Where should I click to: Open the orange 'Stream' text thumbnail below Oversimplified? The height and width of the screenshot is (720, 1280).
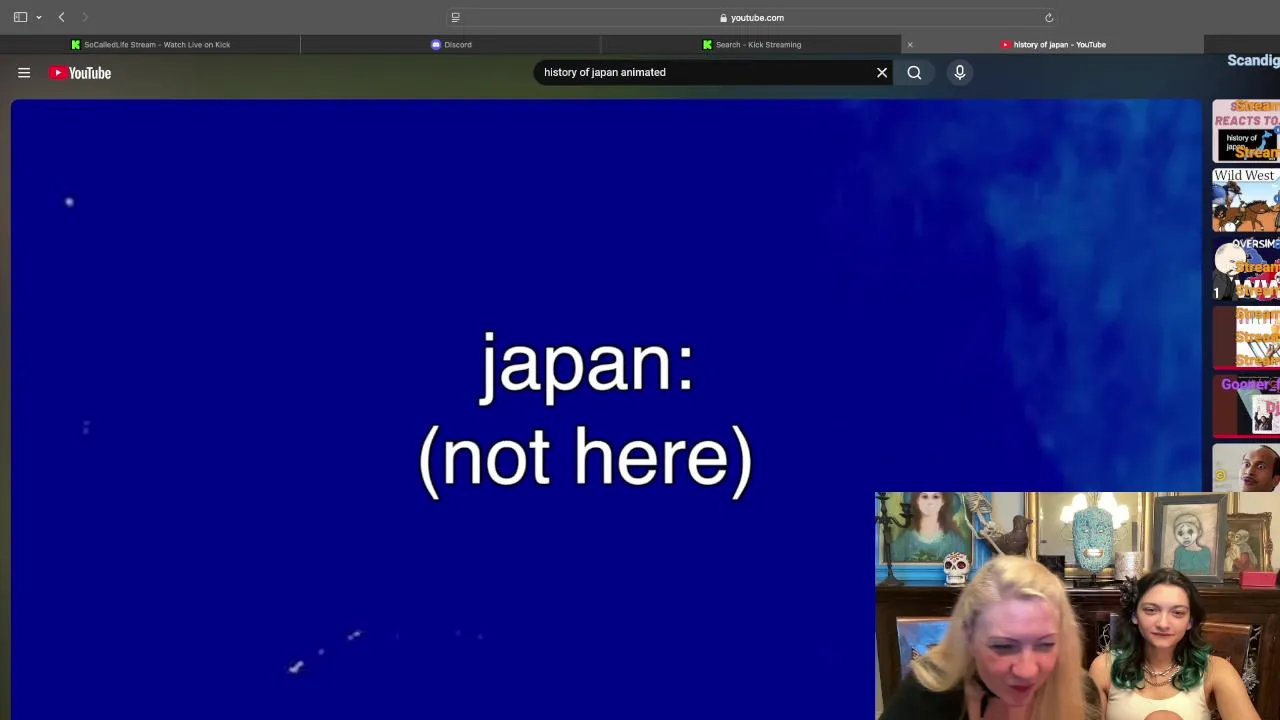[1246, 338]
